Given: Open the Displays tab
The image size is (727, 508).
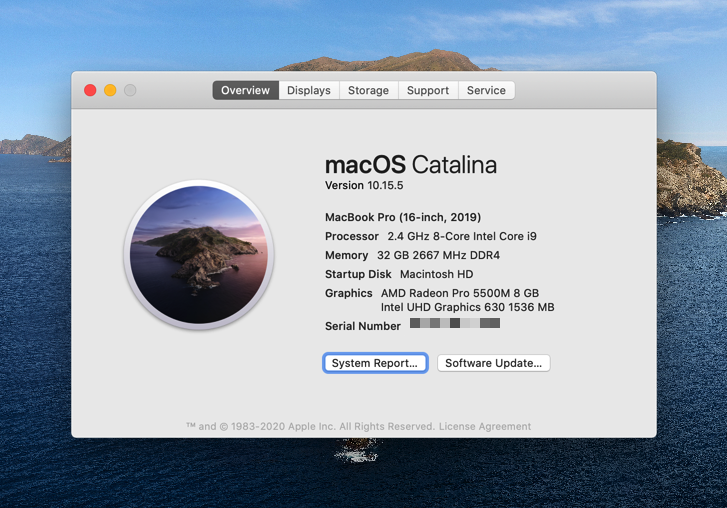Looking at the screenshot, I should (x=309, y=90).
